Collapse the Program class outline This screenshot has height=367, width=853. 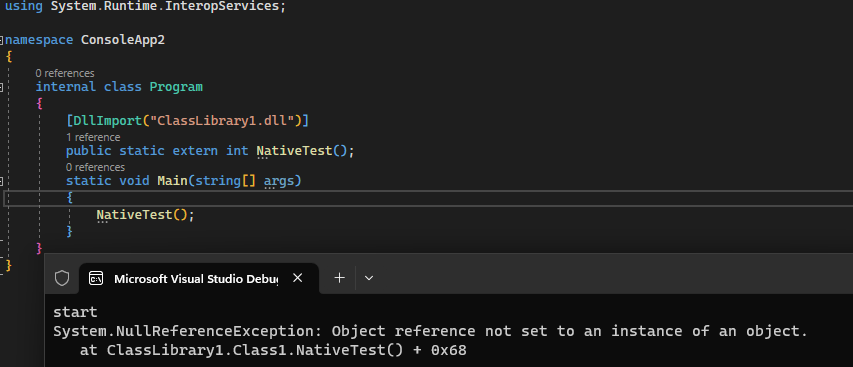pyautogui.click(x=2, y=87)
